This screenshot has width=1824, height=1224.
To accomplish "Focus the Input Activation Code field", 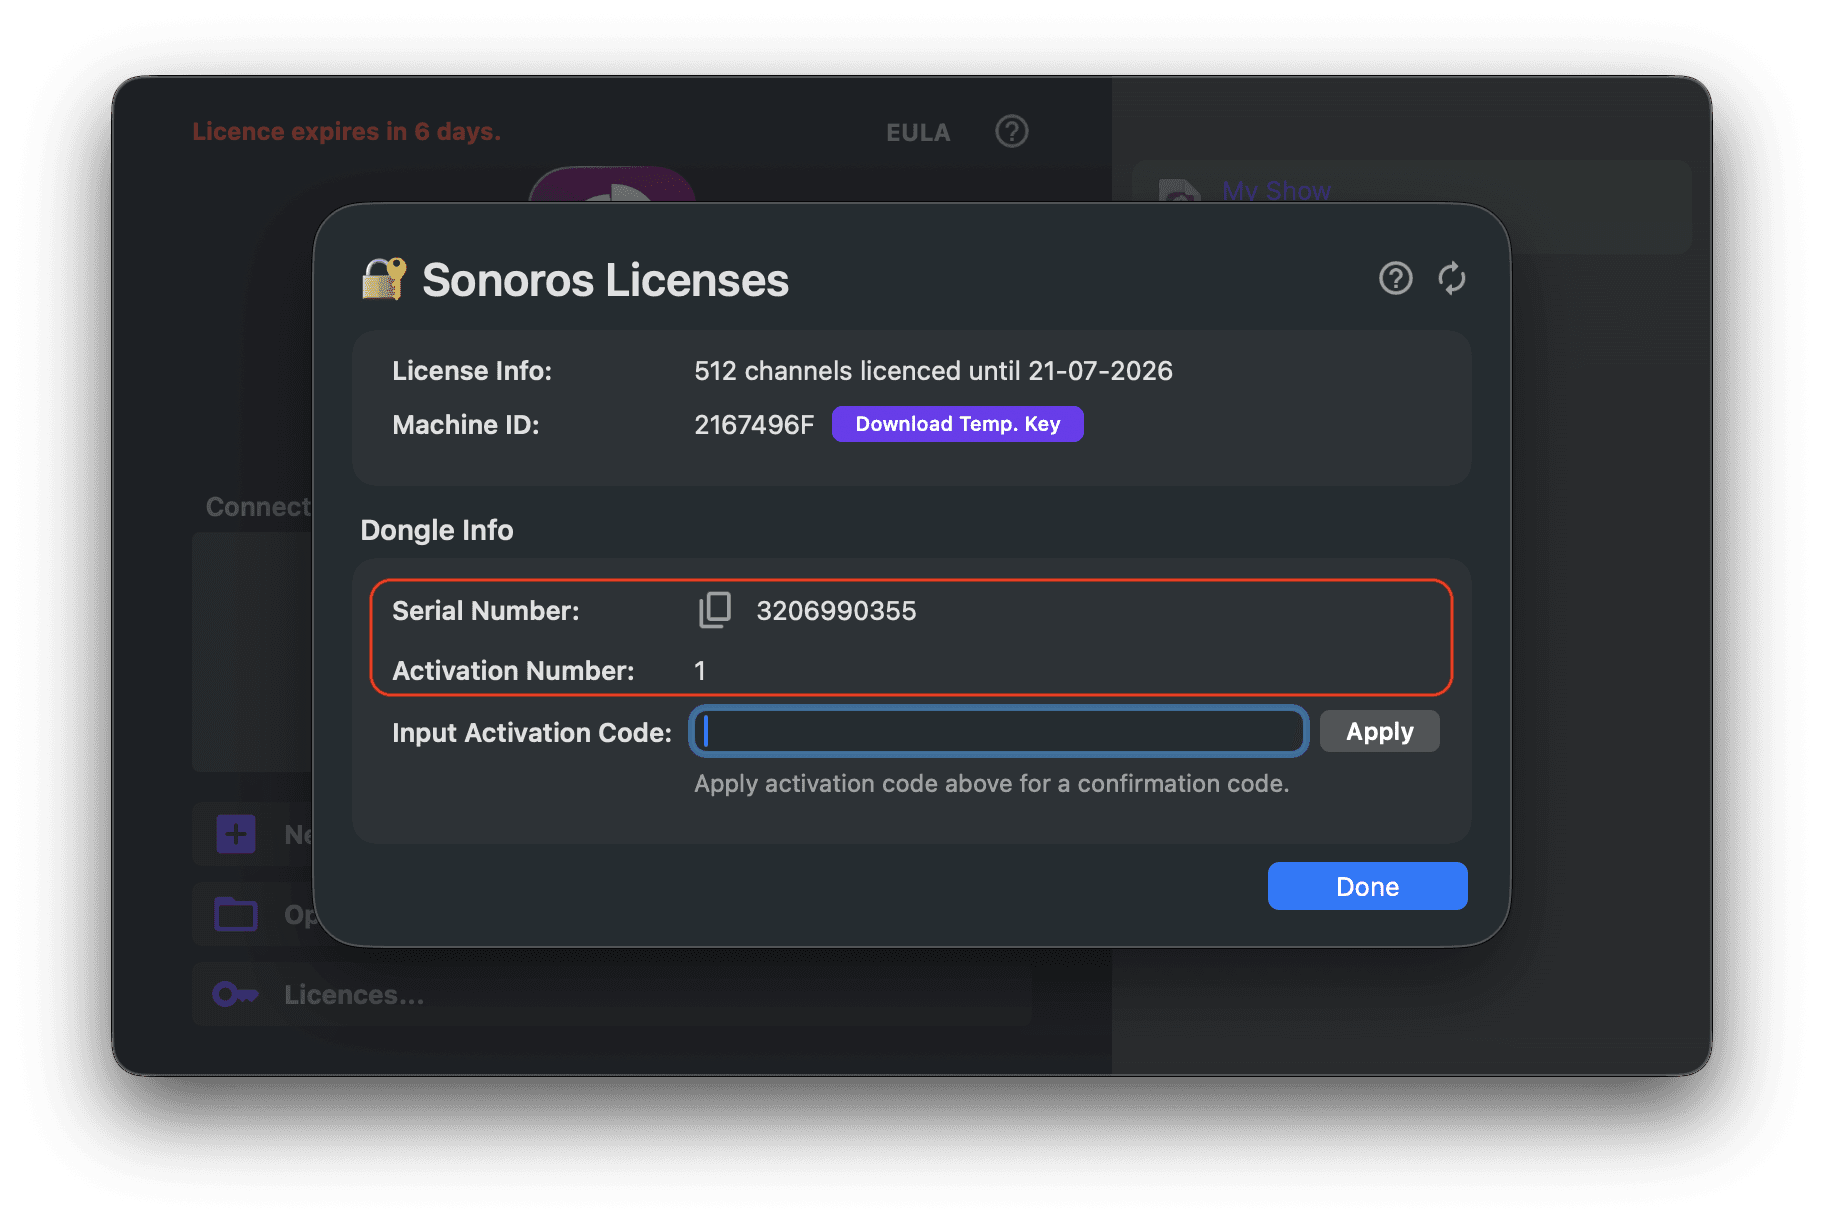I will coord(998,732).
